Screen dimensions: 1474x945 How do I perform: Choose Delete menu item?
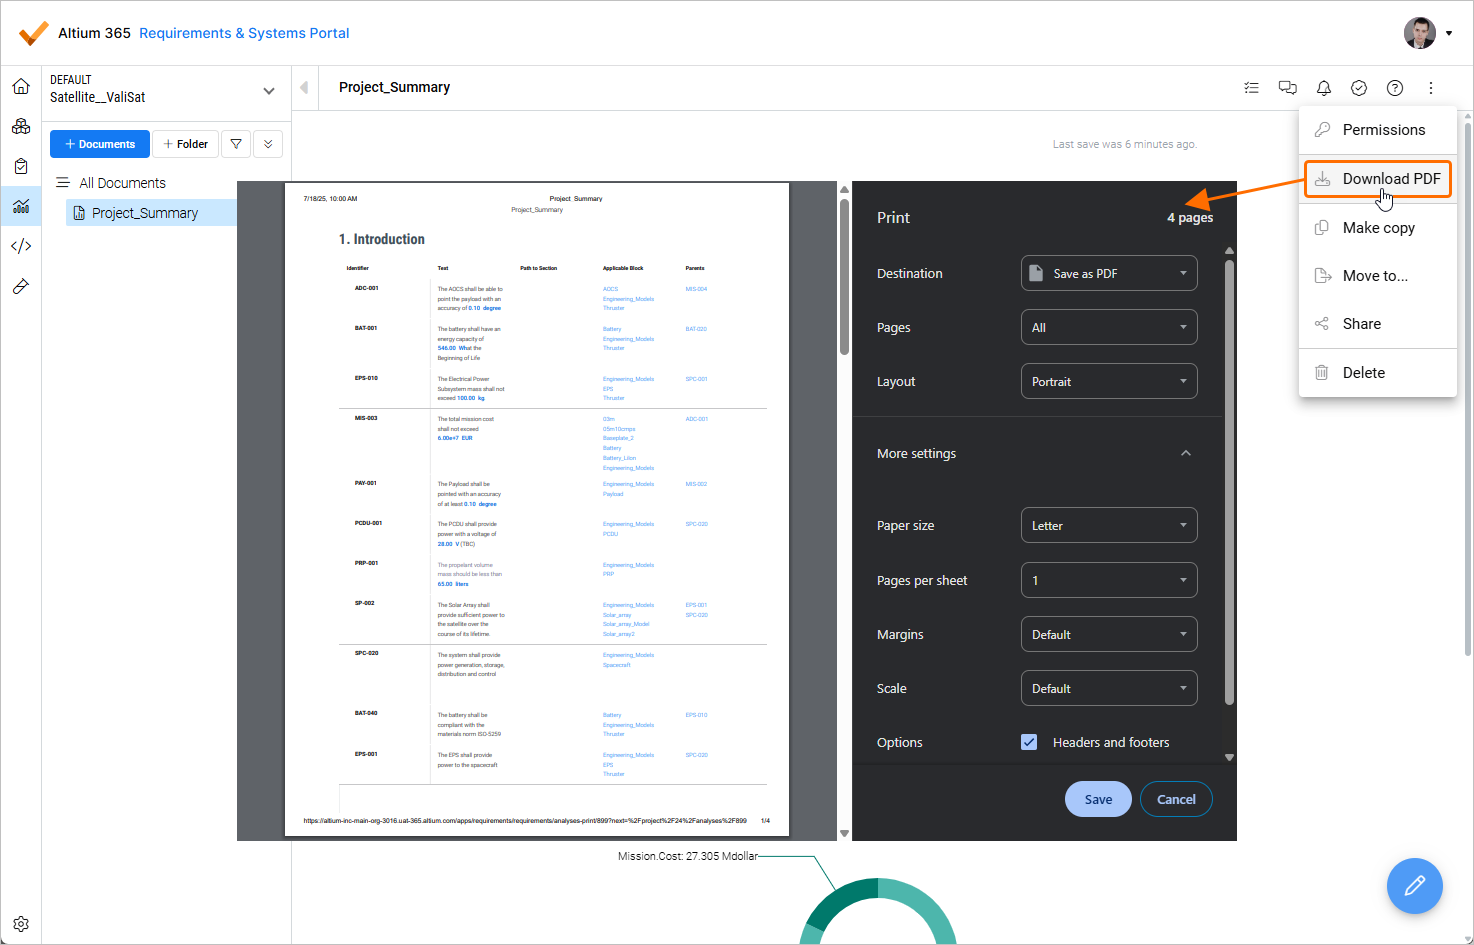click(1378, 373)
